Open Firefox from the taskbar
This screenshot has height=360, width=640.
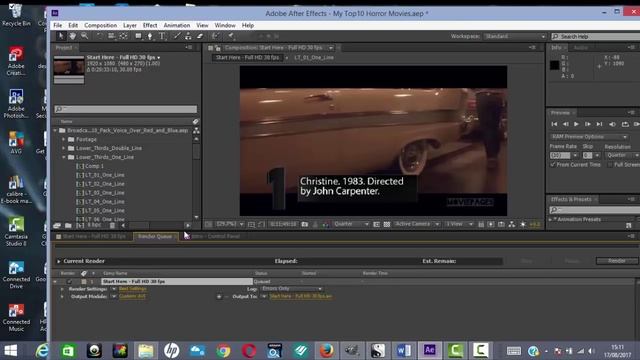(x=326, y=350)
